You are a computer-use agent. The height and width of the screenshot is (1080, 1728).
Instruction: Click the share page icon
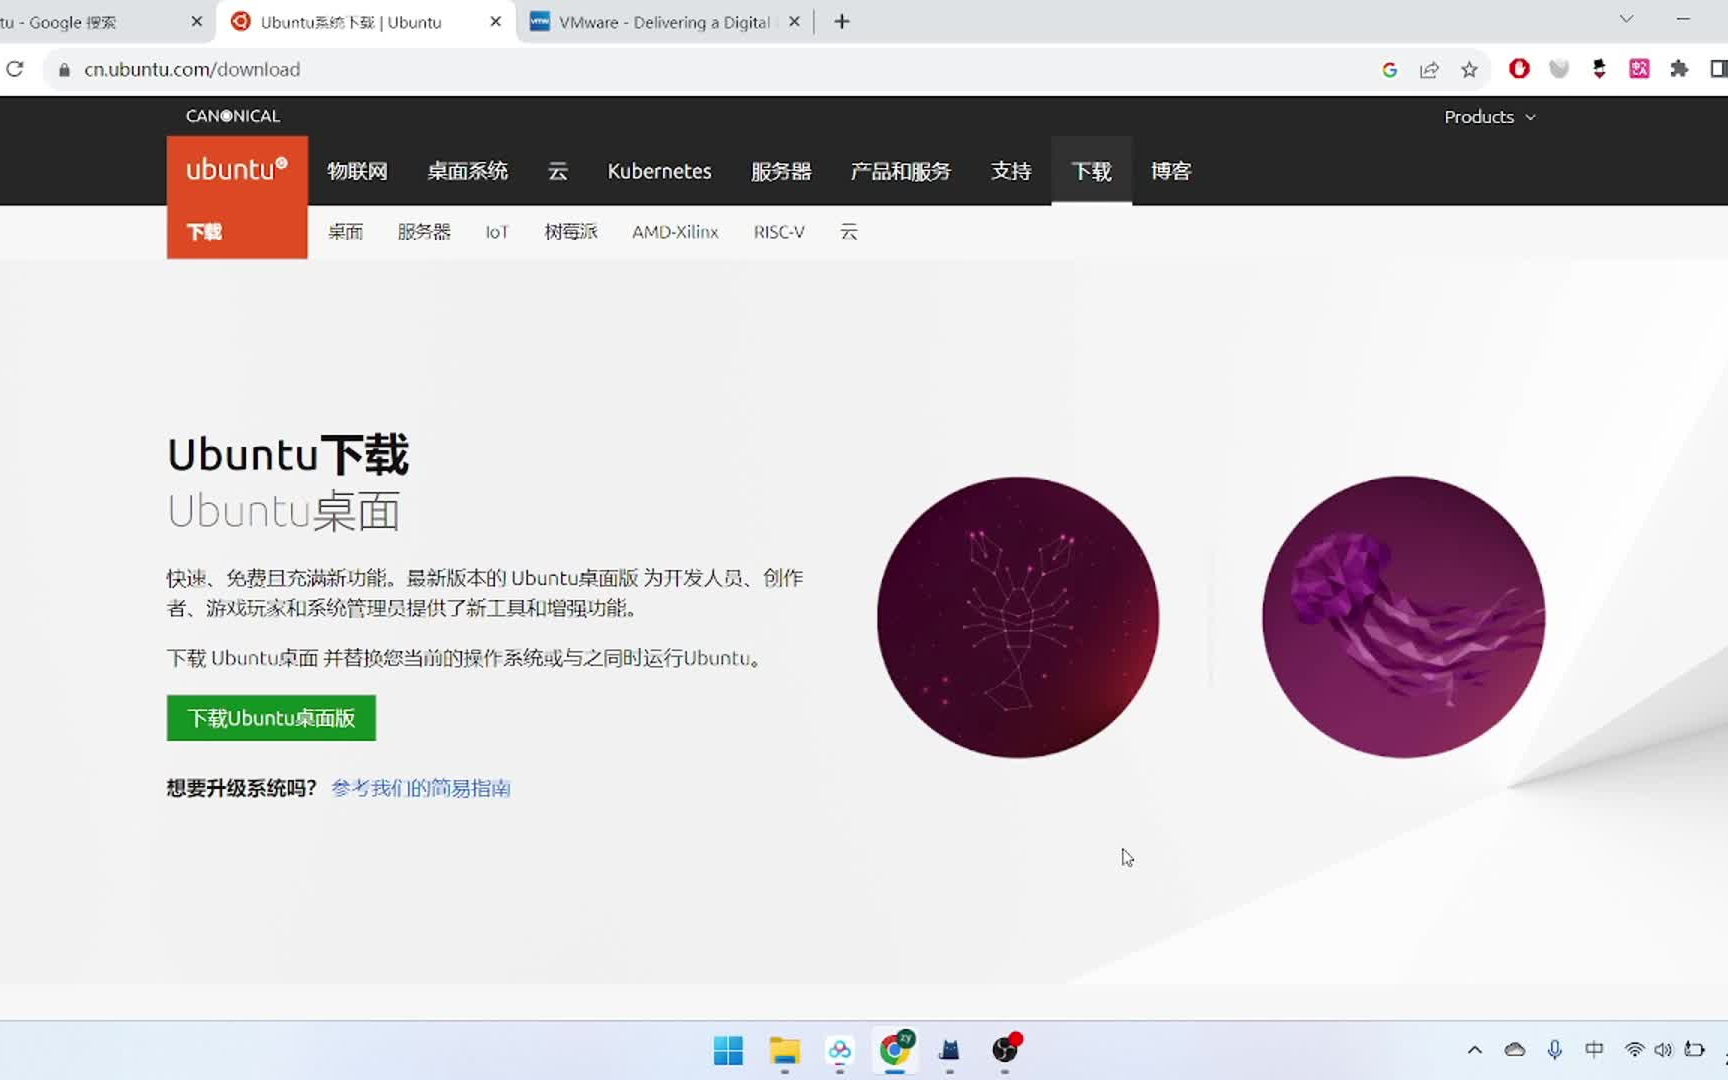point(1429,69)
